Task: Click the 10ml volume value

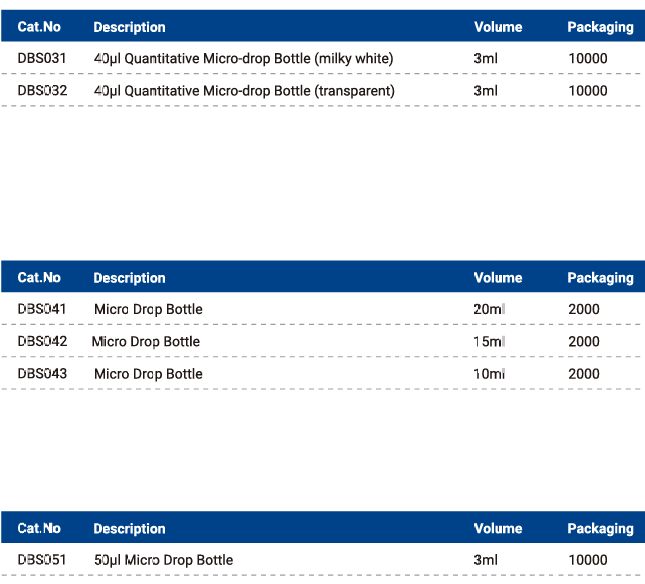Action: pos(489,373)
